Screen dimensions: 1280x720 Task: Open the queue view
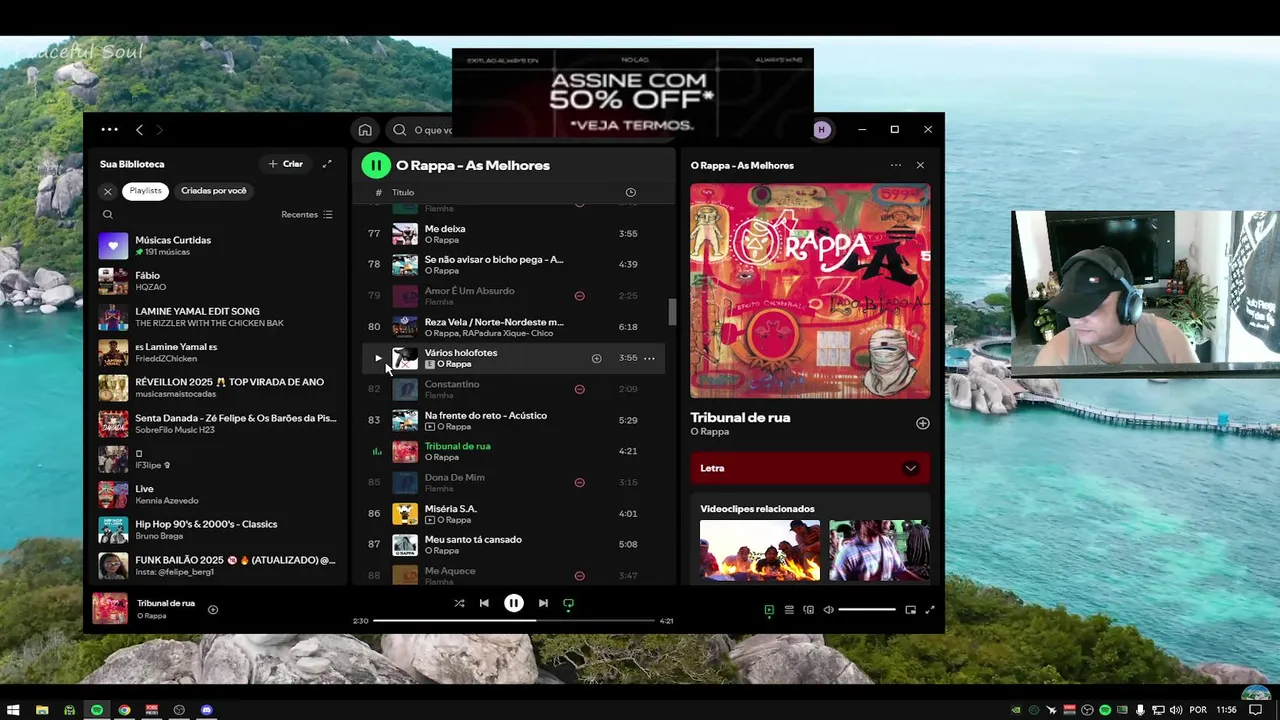789,610
